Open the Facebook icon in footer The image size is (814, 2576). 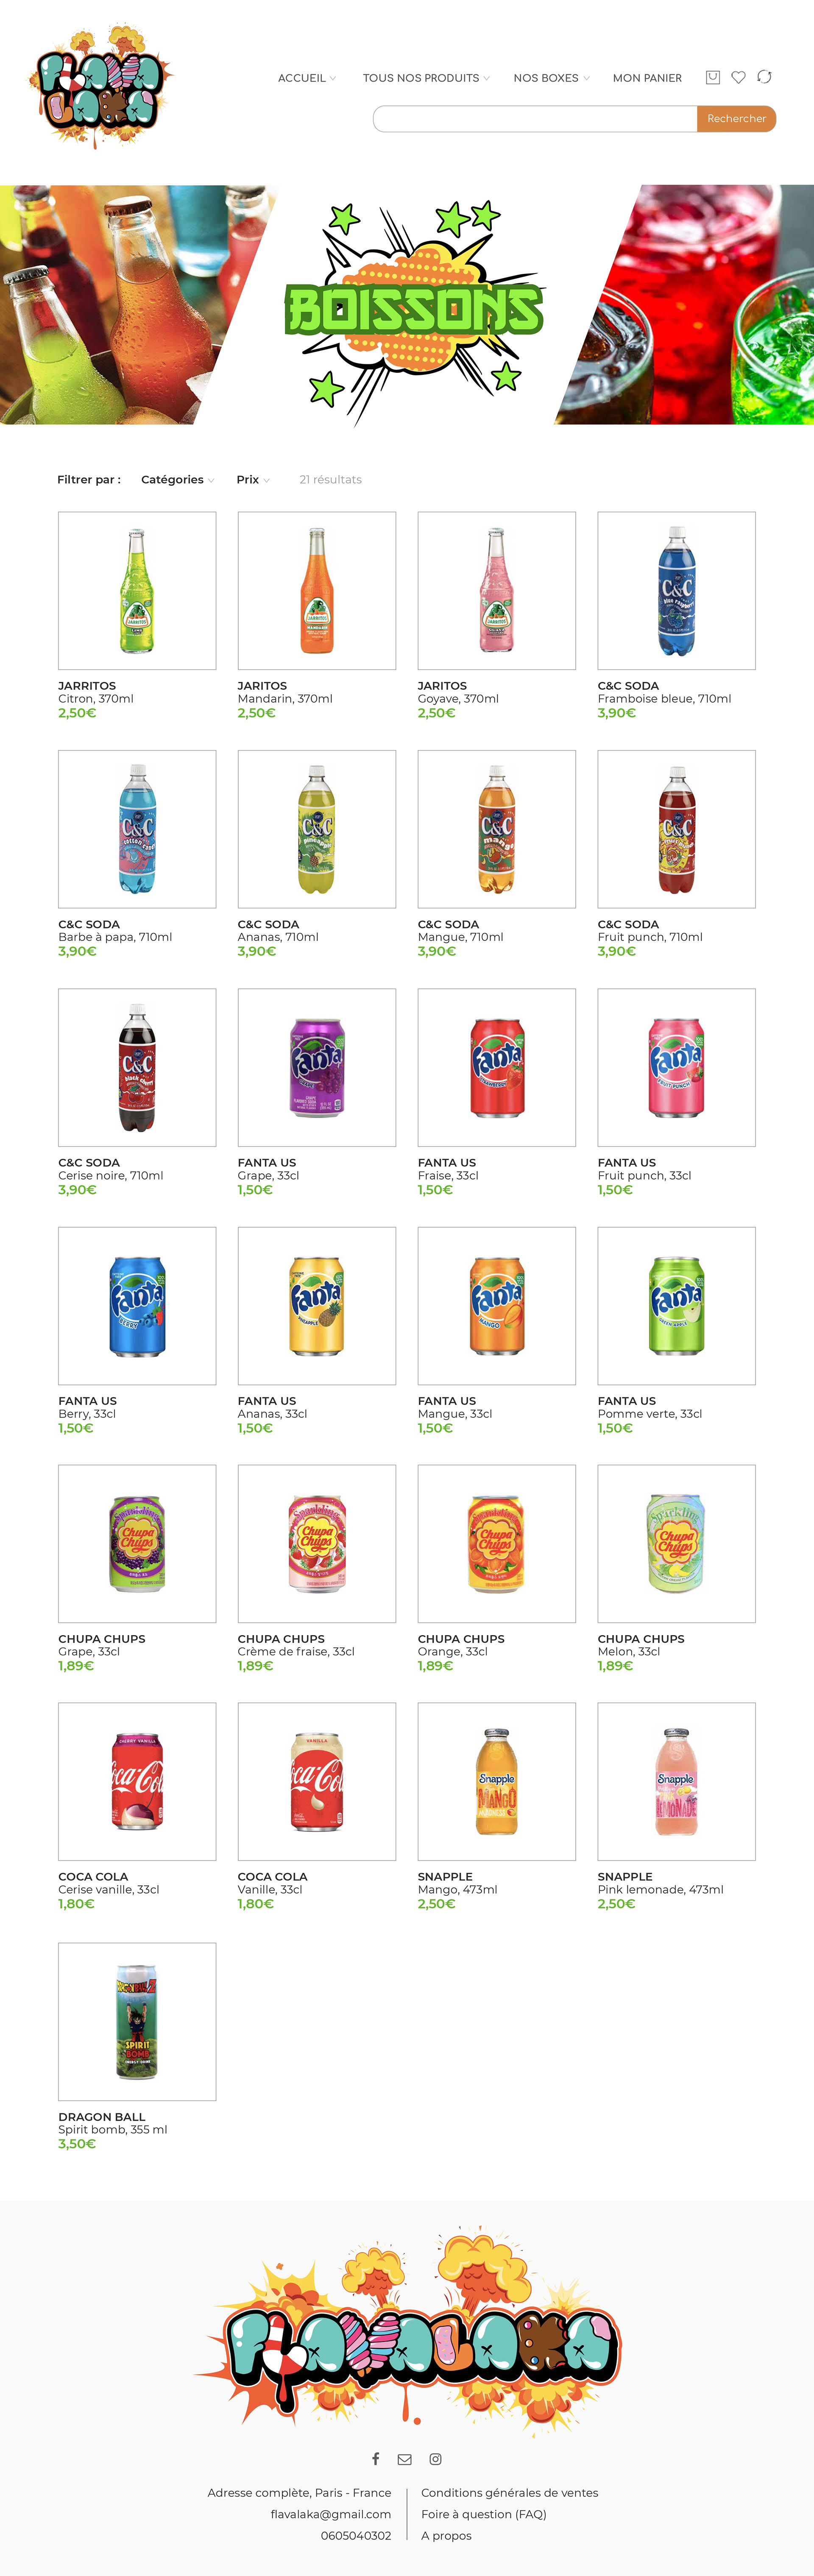[x=376, y=2458]
